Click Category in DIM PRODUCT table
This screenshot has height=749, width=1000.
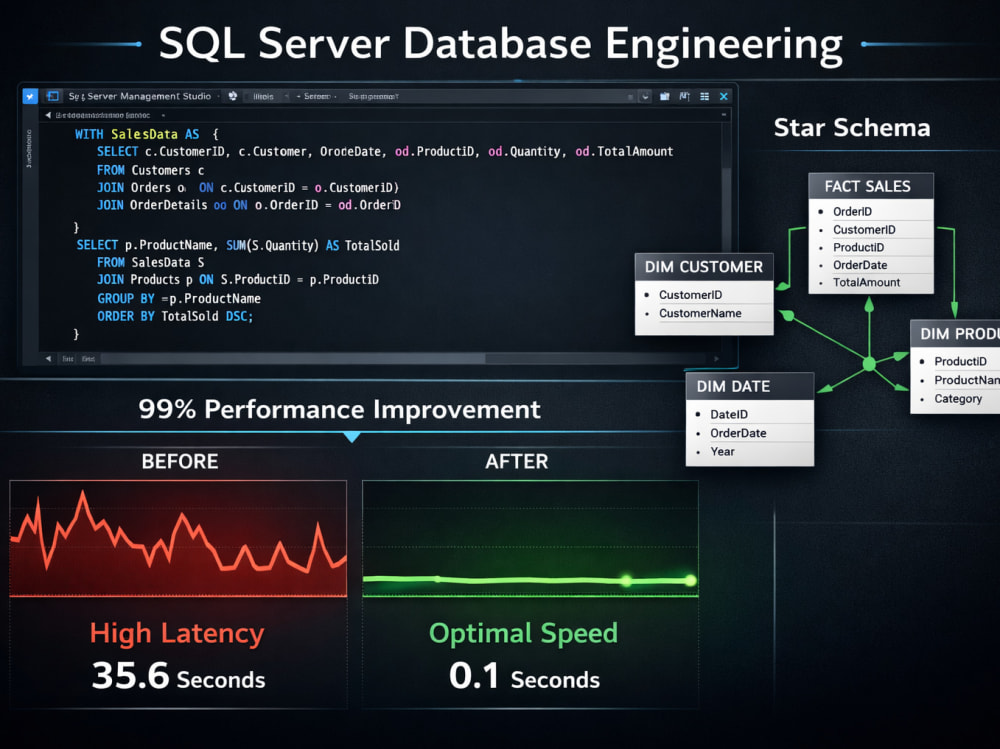point(958,399)
